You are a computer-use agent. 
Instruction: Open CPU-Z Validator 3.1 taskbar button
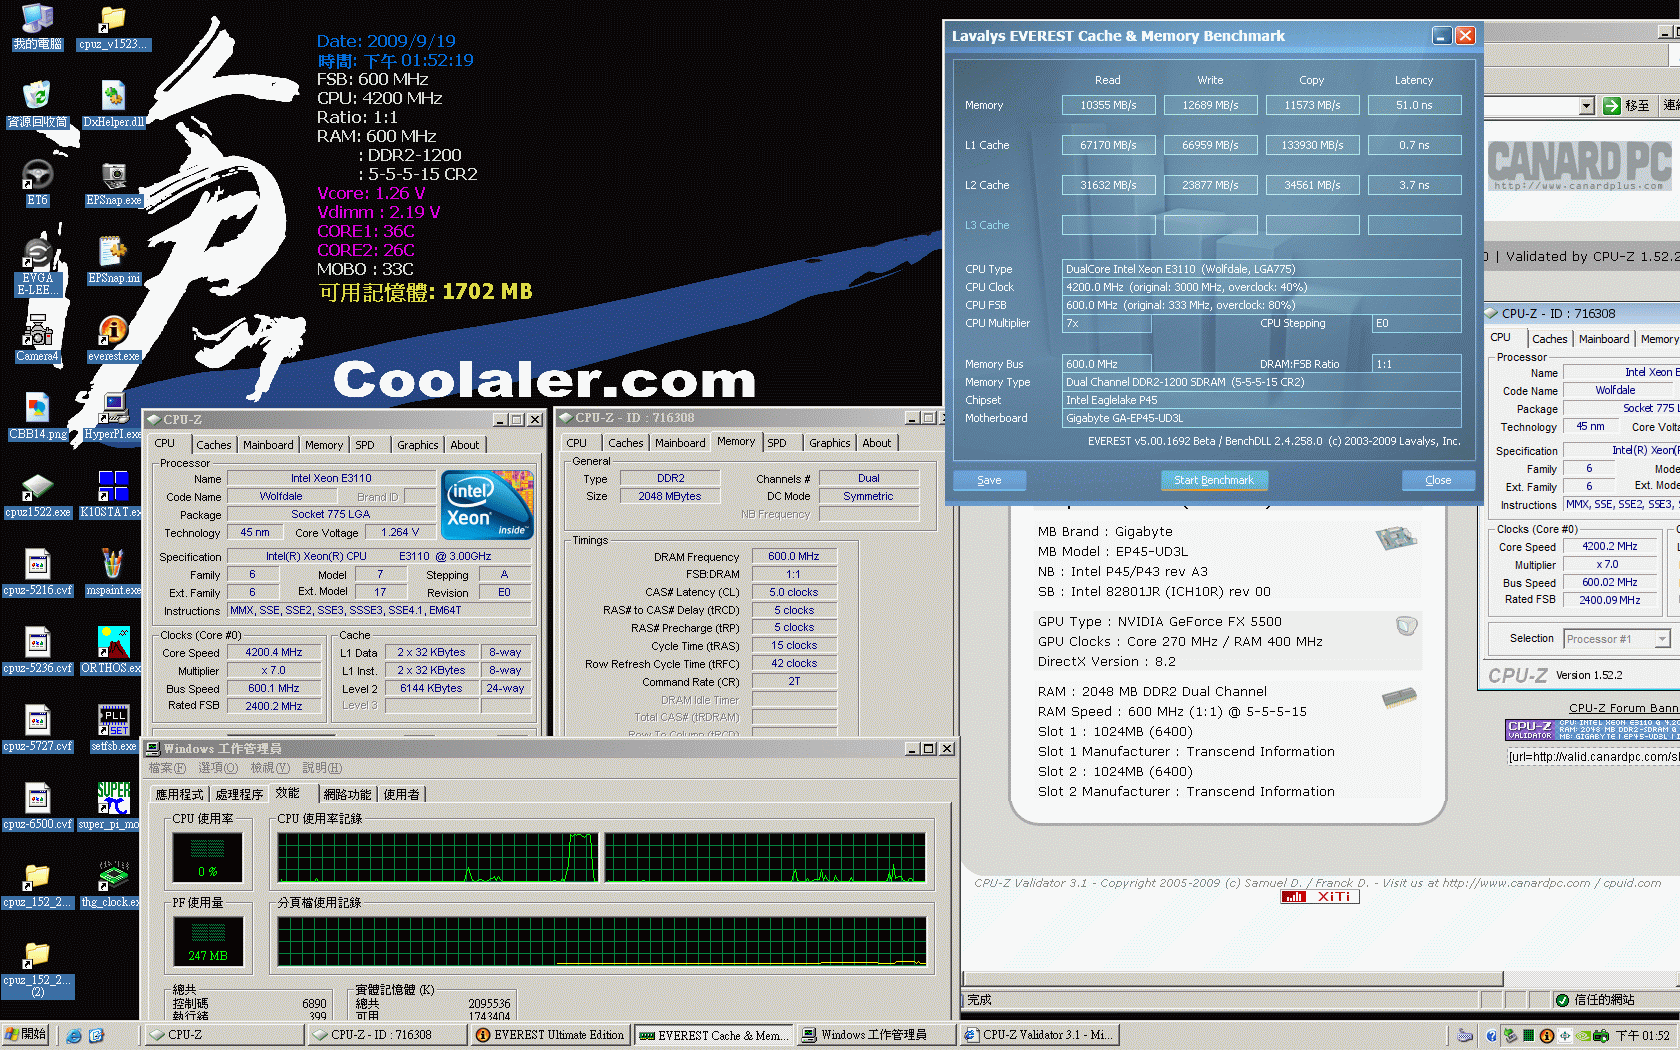(1039, 1035)
